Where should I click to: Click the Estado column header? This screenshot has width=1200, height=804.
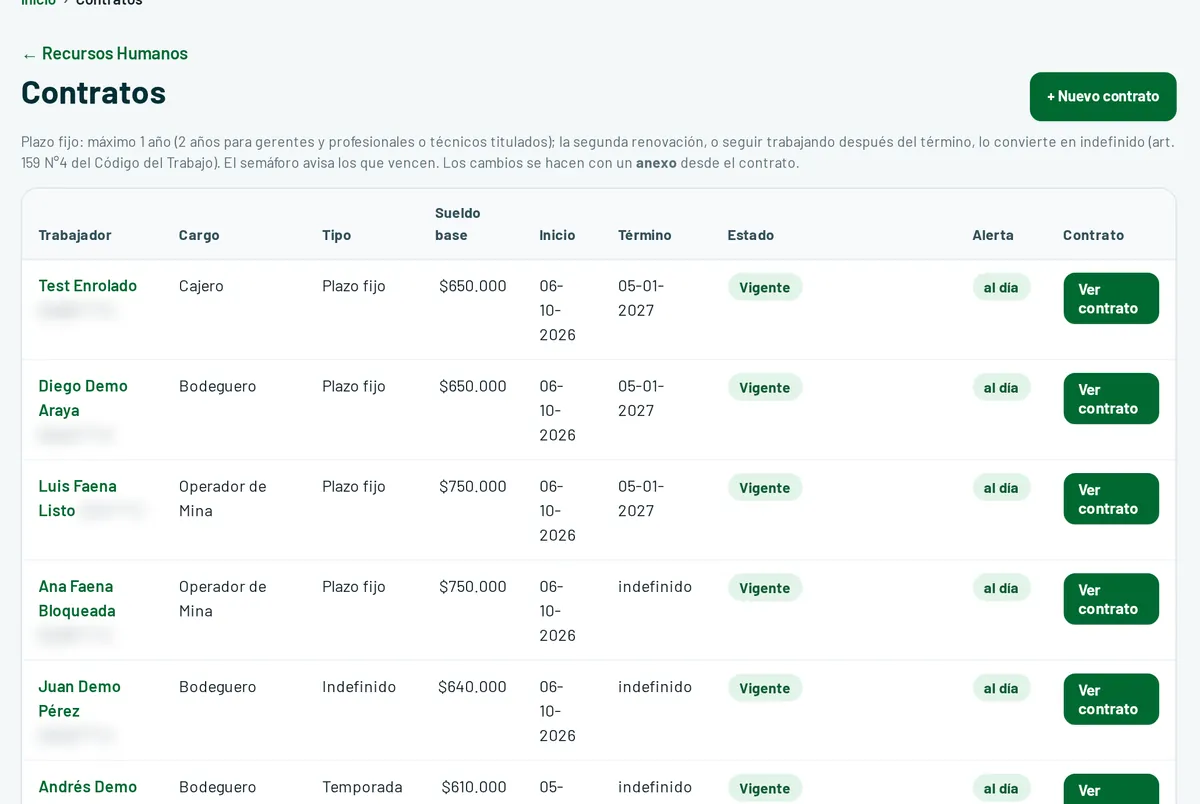[x=751, y=235]
